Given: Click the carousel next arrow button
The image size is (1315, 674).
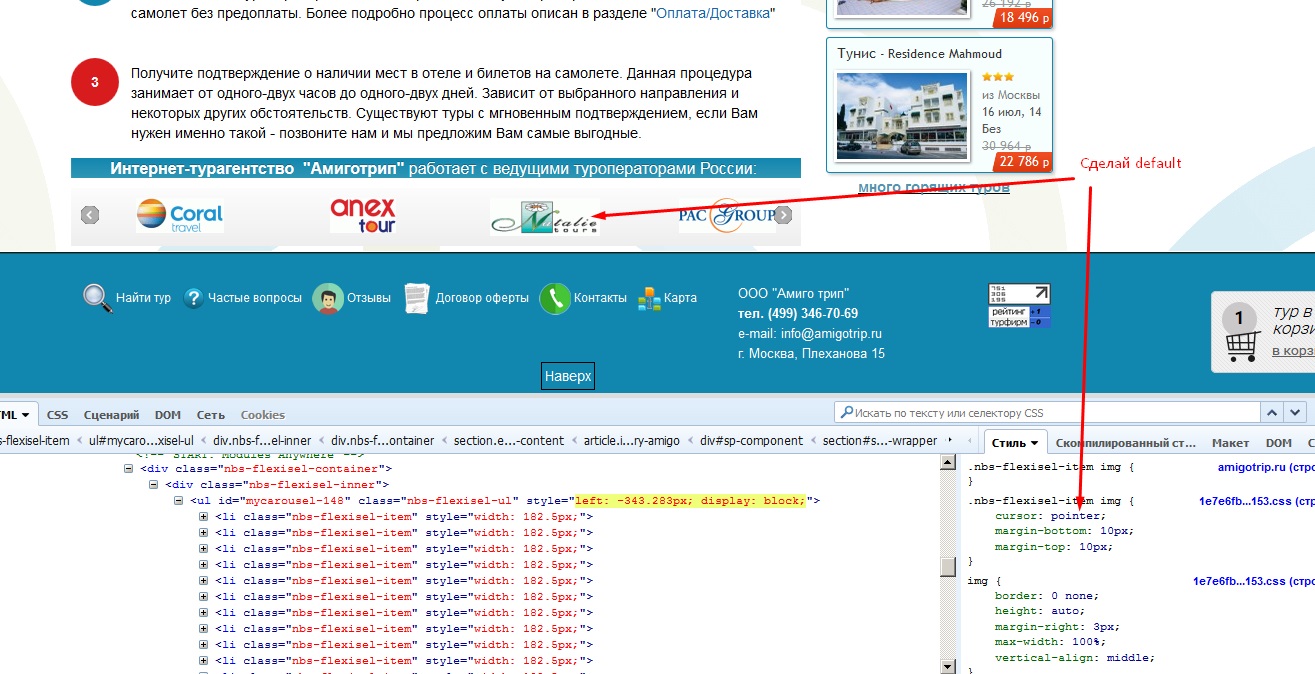Looking at the screenshot, I should 784,215.
